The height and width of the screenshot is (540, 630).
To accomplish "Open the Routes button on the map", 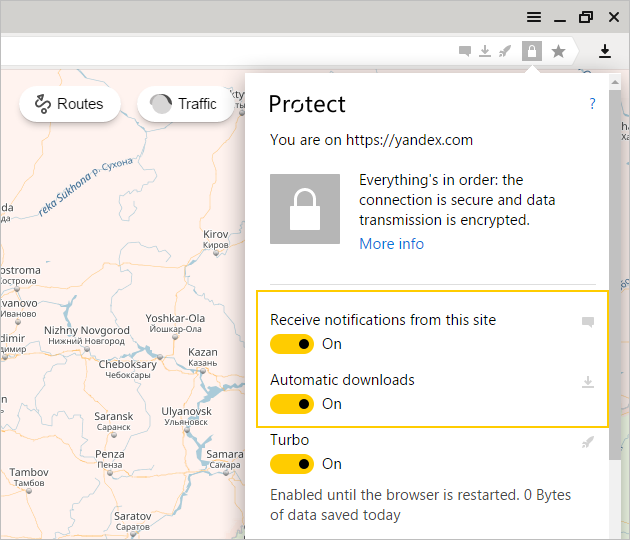I will click(x=70, y=104).
